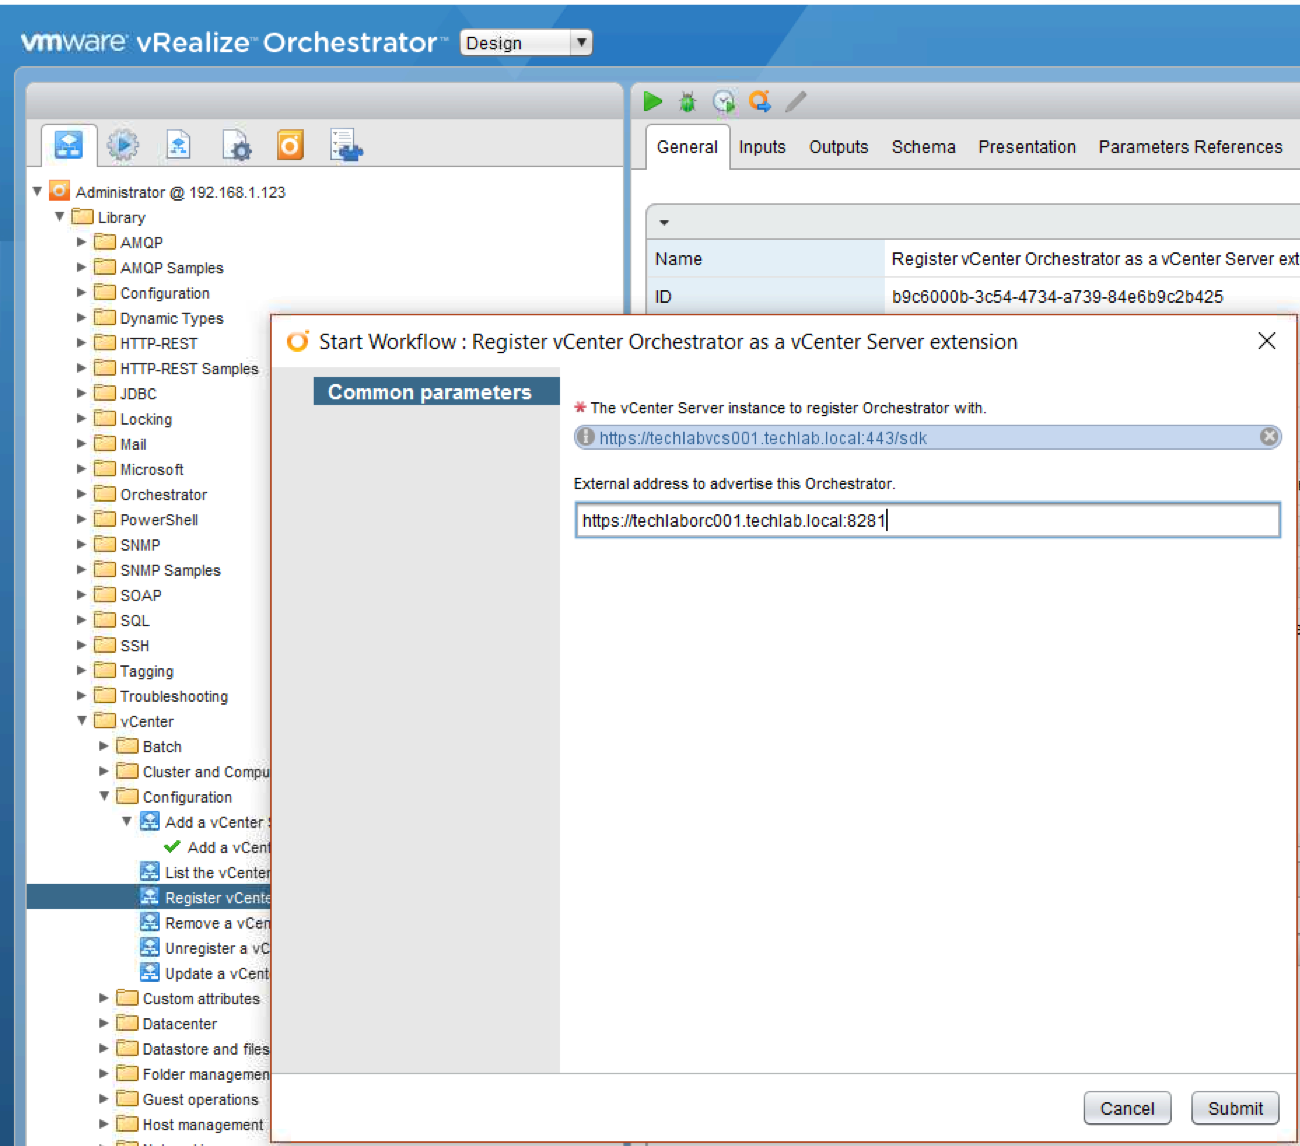Click the workflow Name value cell
The image size is (1300, 1146).
(1092, 258)
